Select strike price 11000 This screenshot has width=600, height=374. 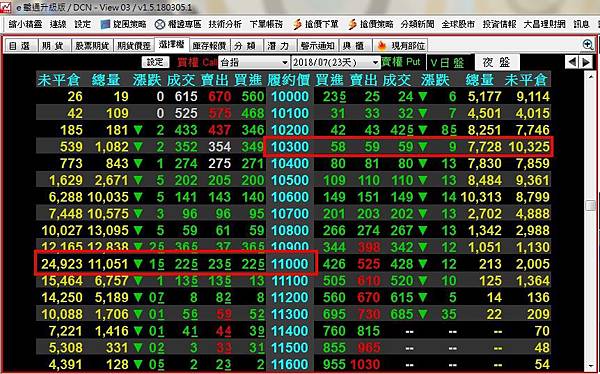coord(290,264)
